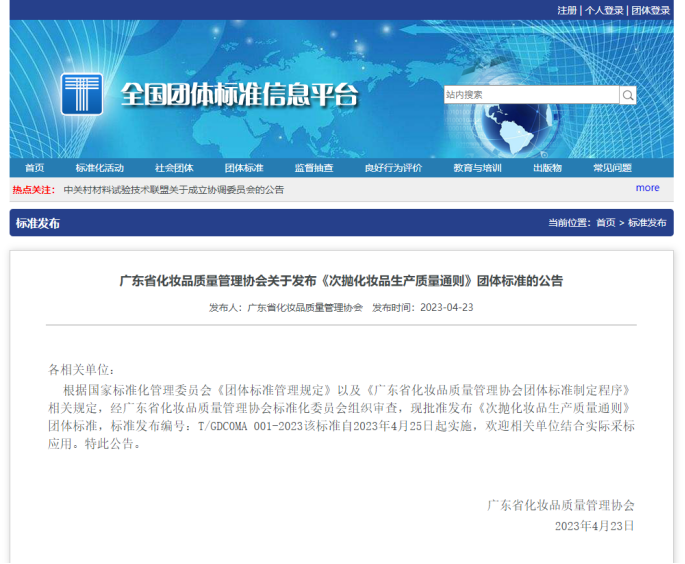Type in the 站内搜索 search box
This screenshot has width=685, height=564.
tap(530, 95)
